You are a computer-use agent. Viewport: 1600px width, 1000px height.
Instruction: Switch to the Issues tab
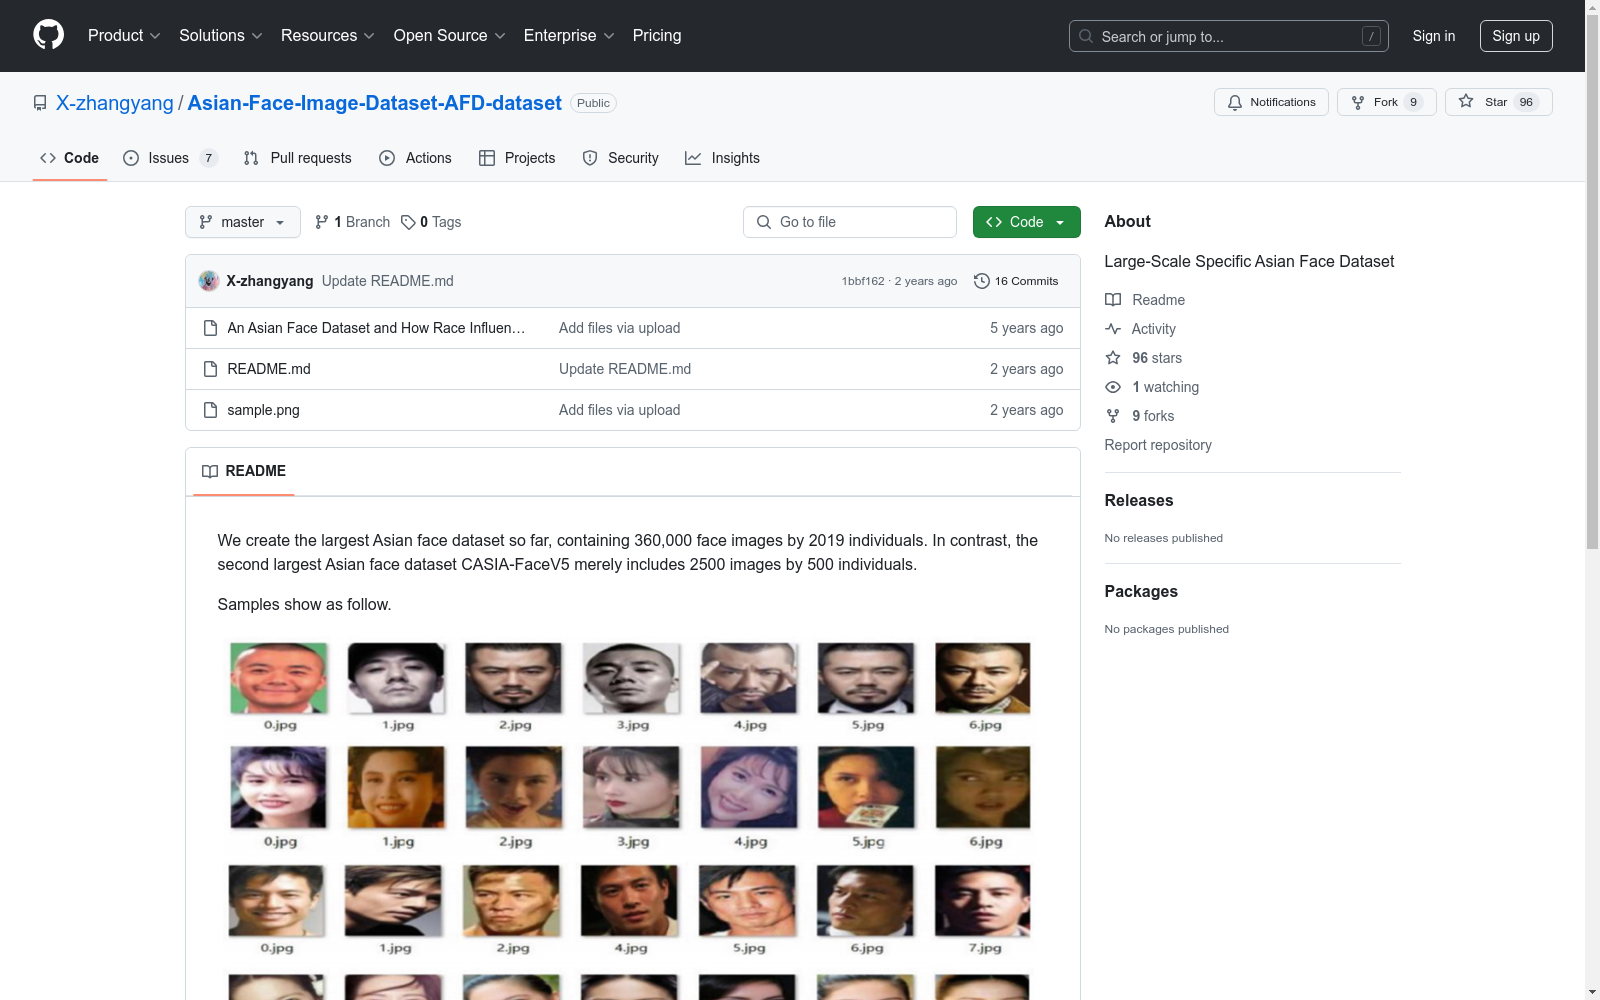click(169, 158)
